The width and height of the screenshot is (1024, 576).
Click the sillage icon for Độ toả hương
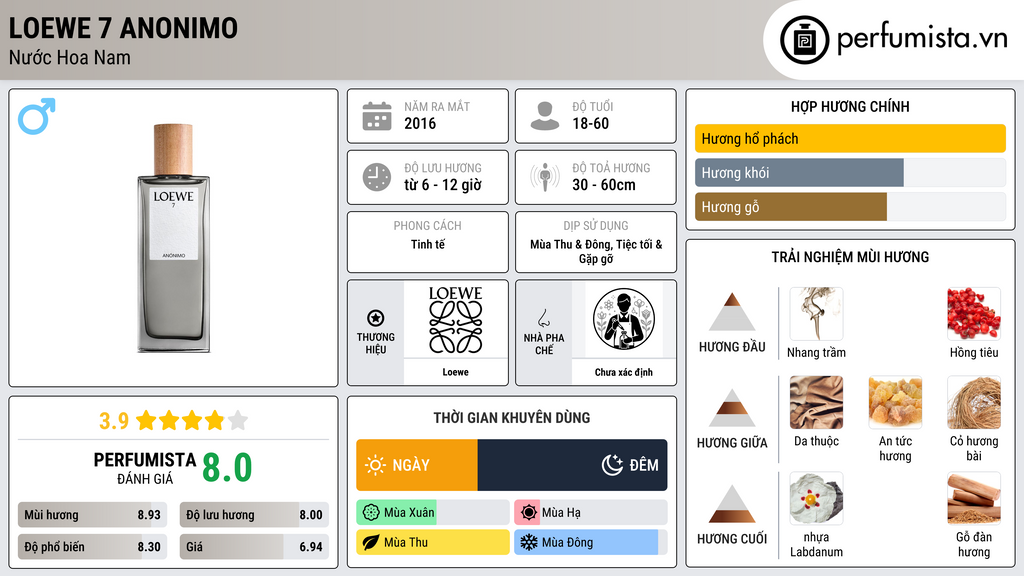[545, 177]
